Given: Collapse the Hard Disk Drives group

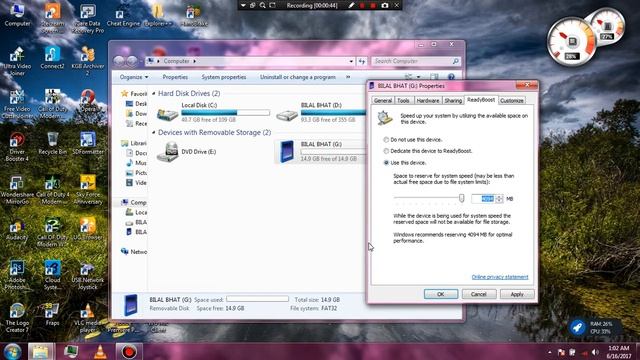Looking at the screenshot, I should (x=154, y=93).
